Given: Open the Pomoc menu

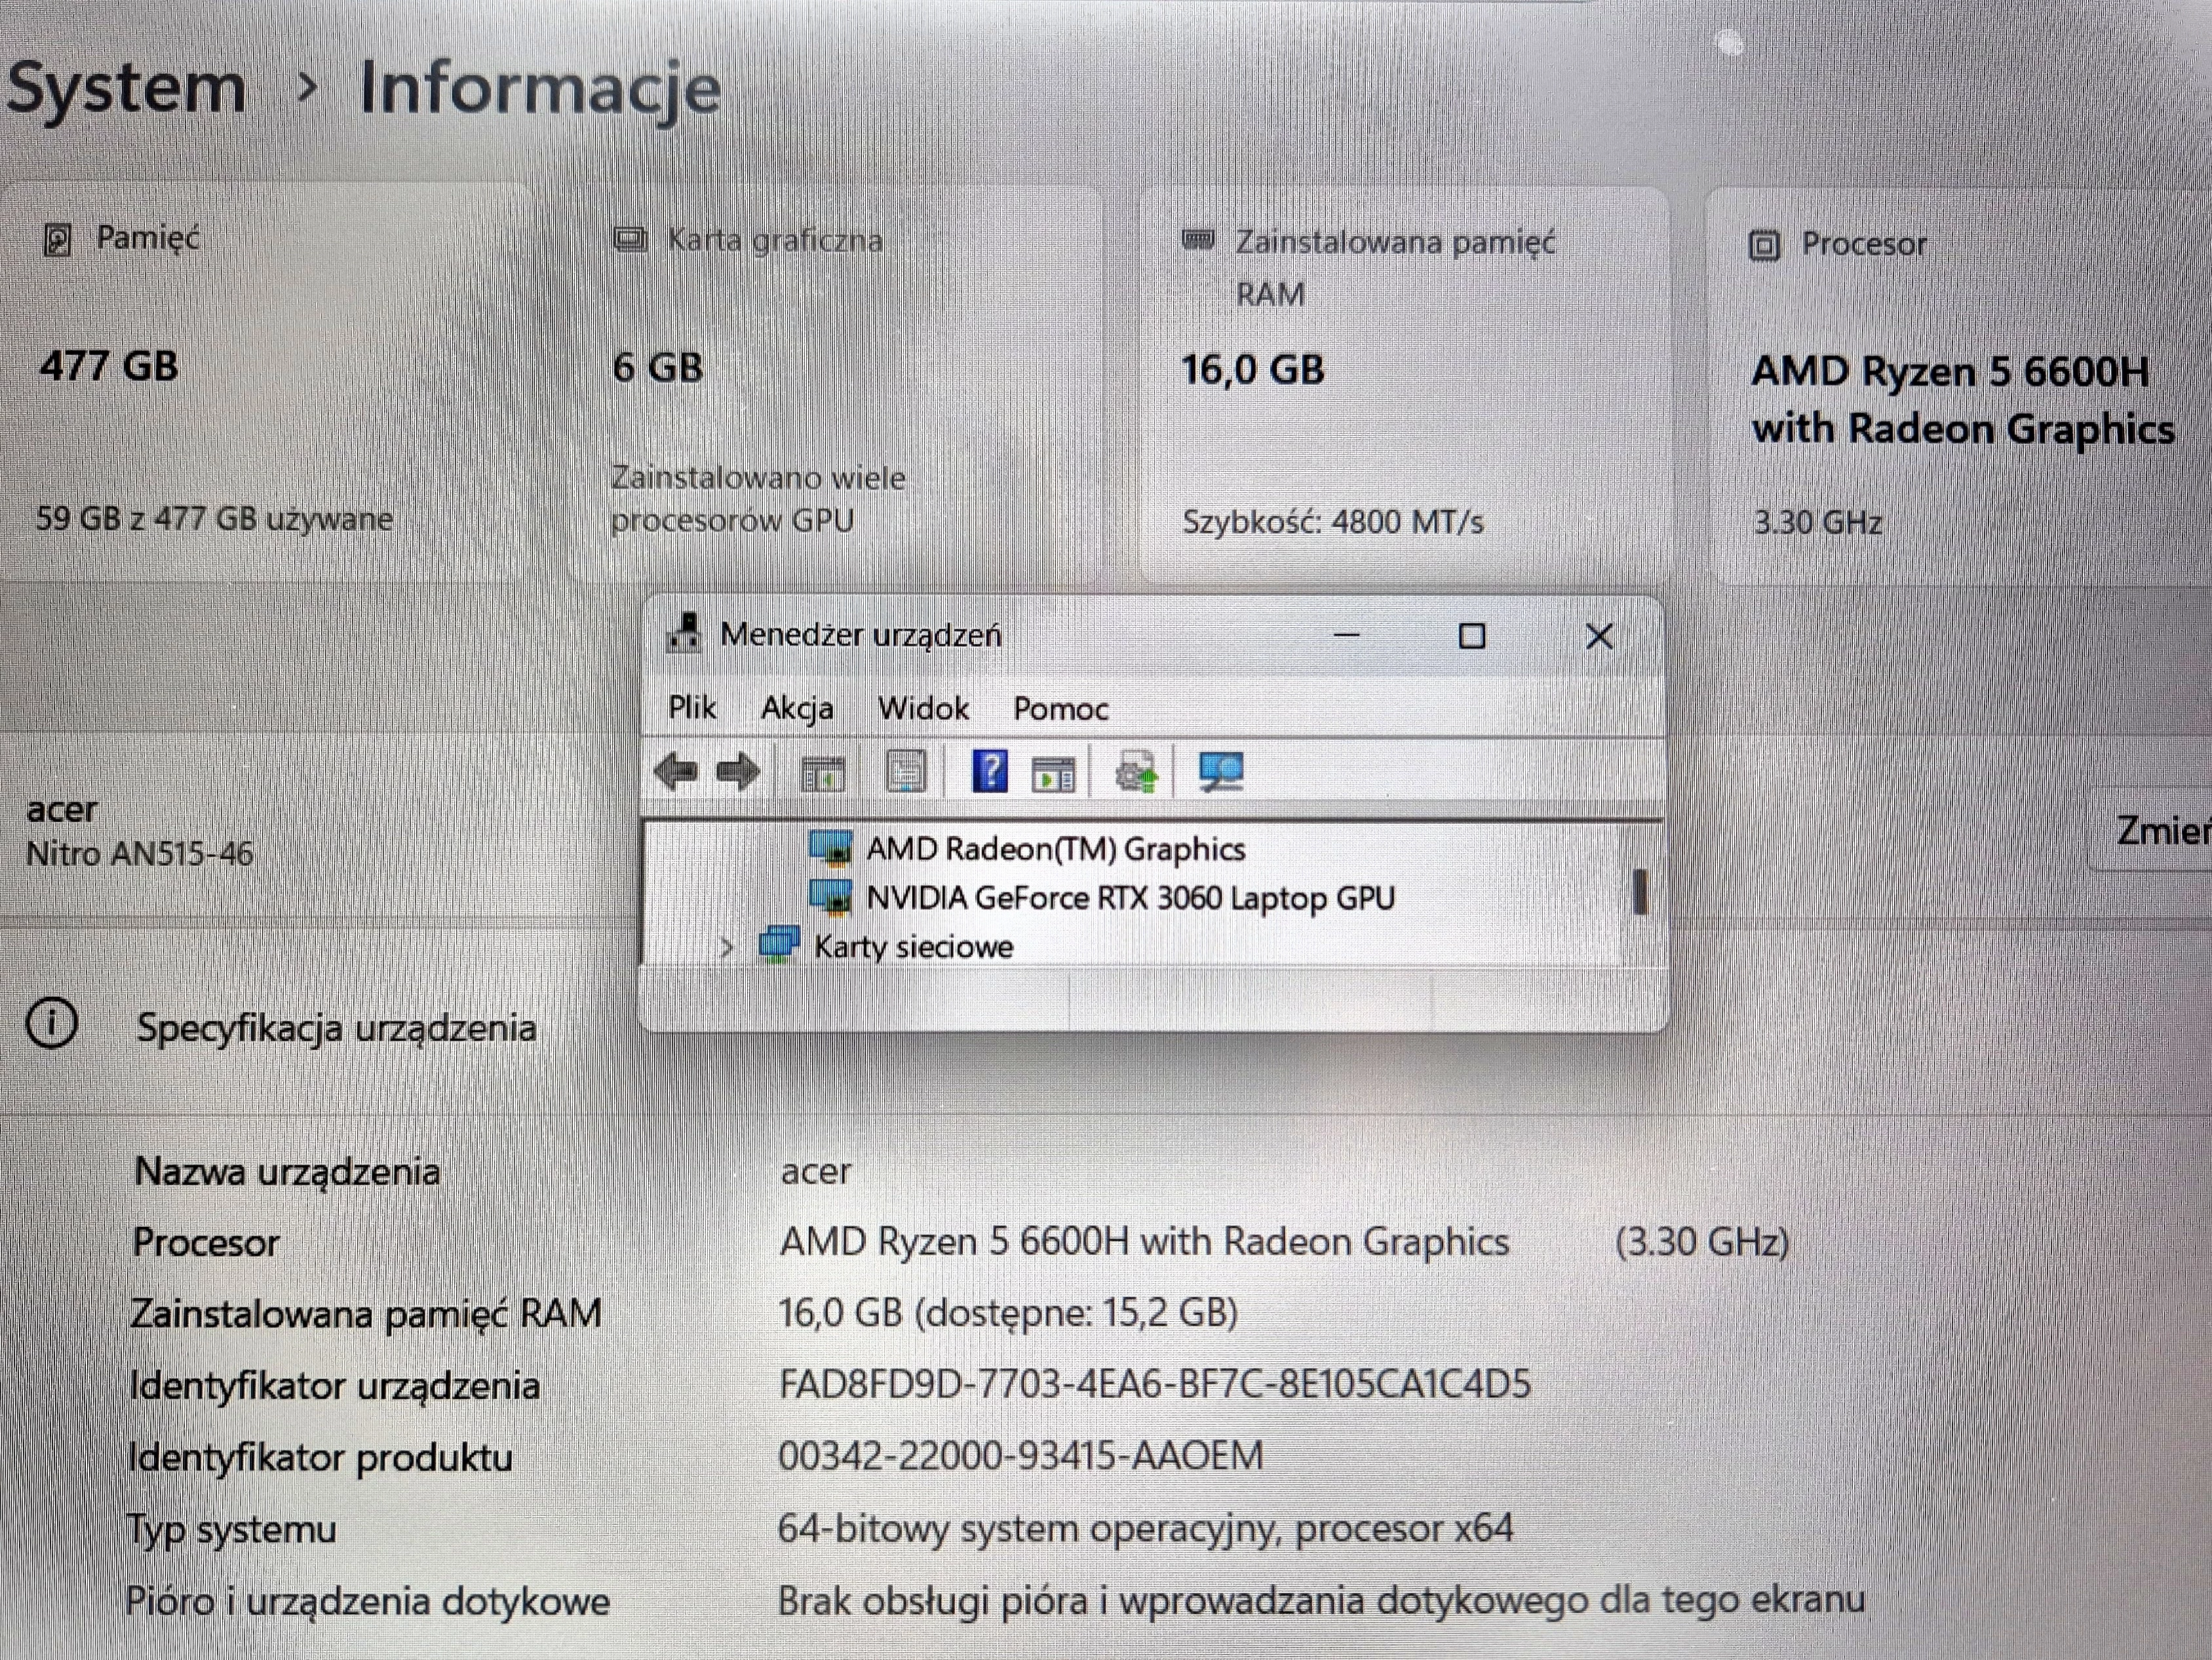Looking at the screenshot, I should pos(1060,708).
